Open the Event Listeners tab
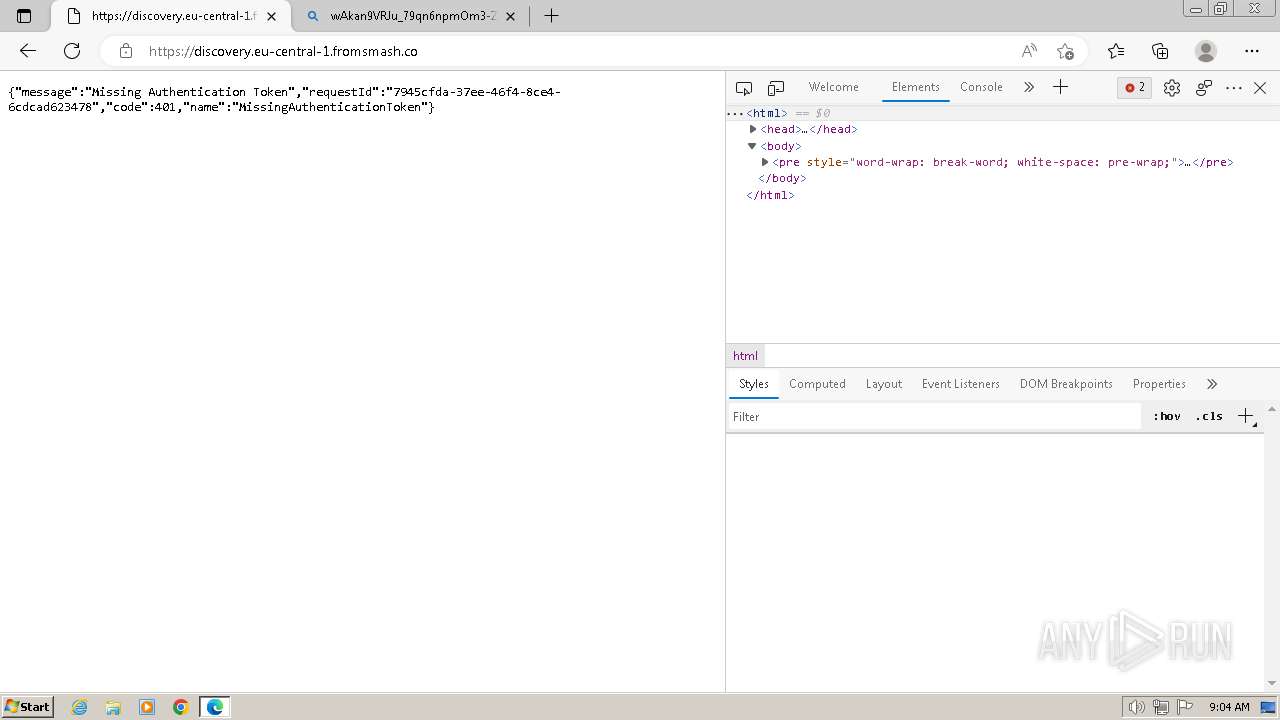1280x720 pixels. (961, 384)
